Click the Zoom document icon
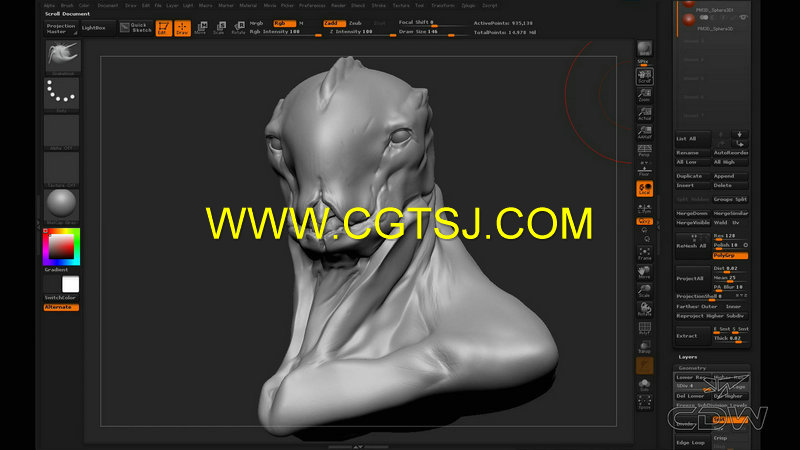The width and height of the screenshot is (800, 450). pyautogui.click(x=644, y=95)
